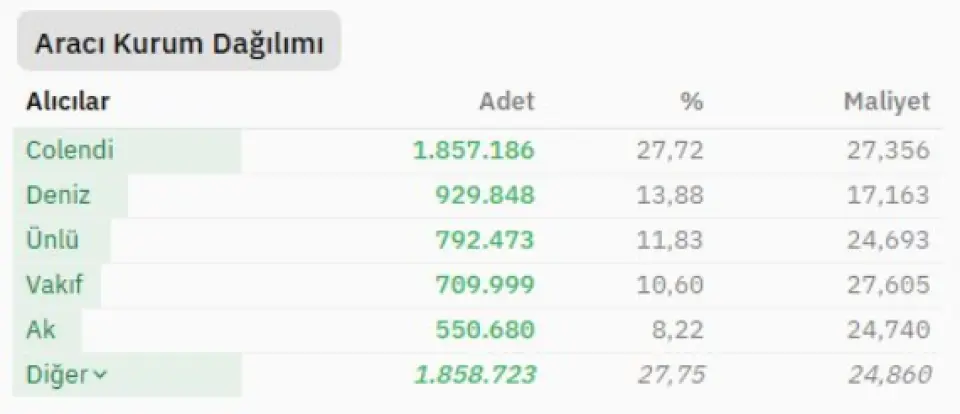Click Colendi's quantity 1.857.186
Viewport: 960px width, 414px height.
[474, 151]
